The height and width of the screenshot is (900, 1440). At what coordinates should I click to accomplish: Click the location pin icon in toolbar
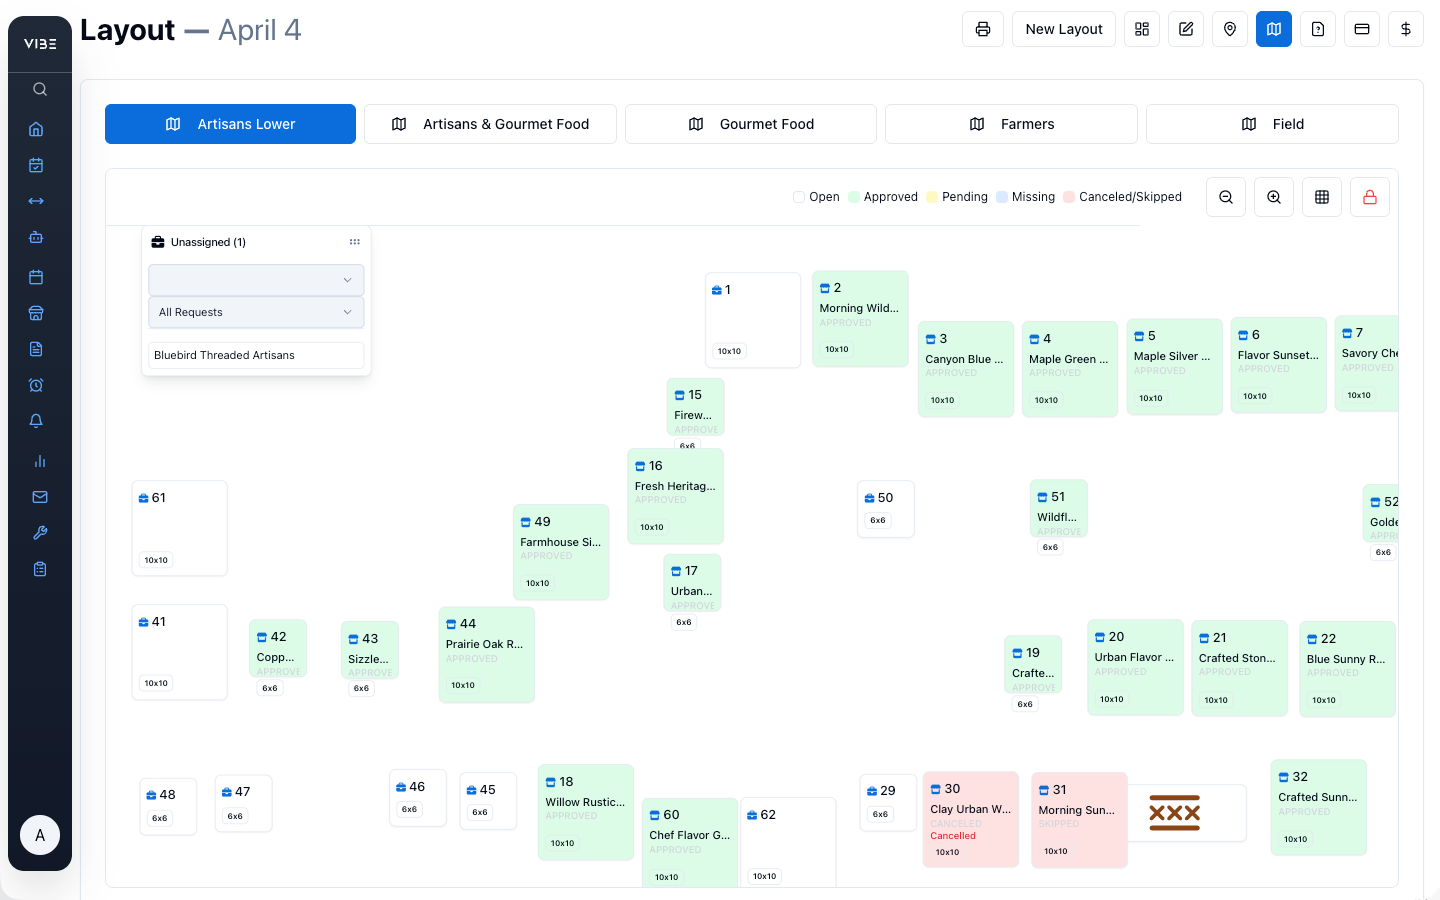click(1230, 29)
